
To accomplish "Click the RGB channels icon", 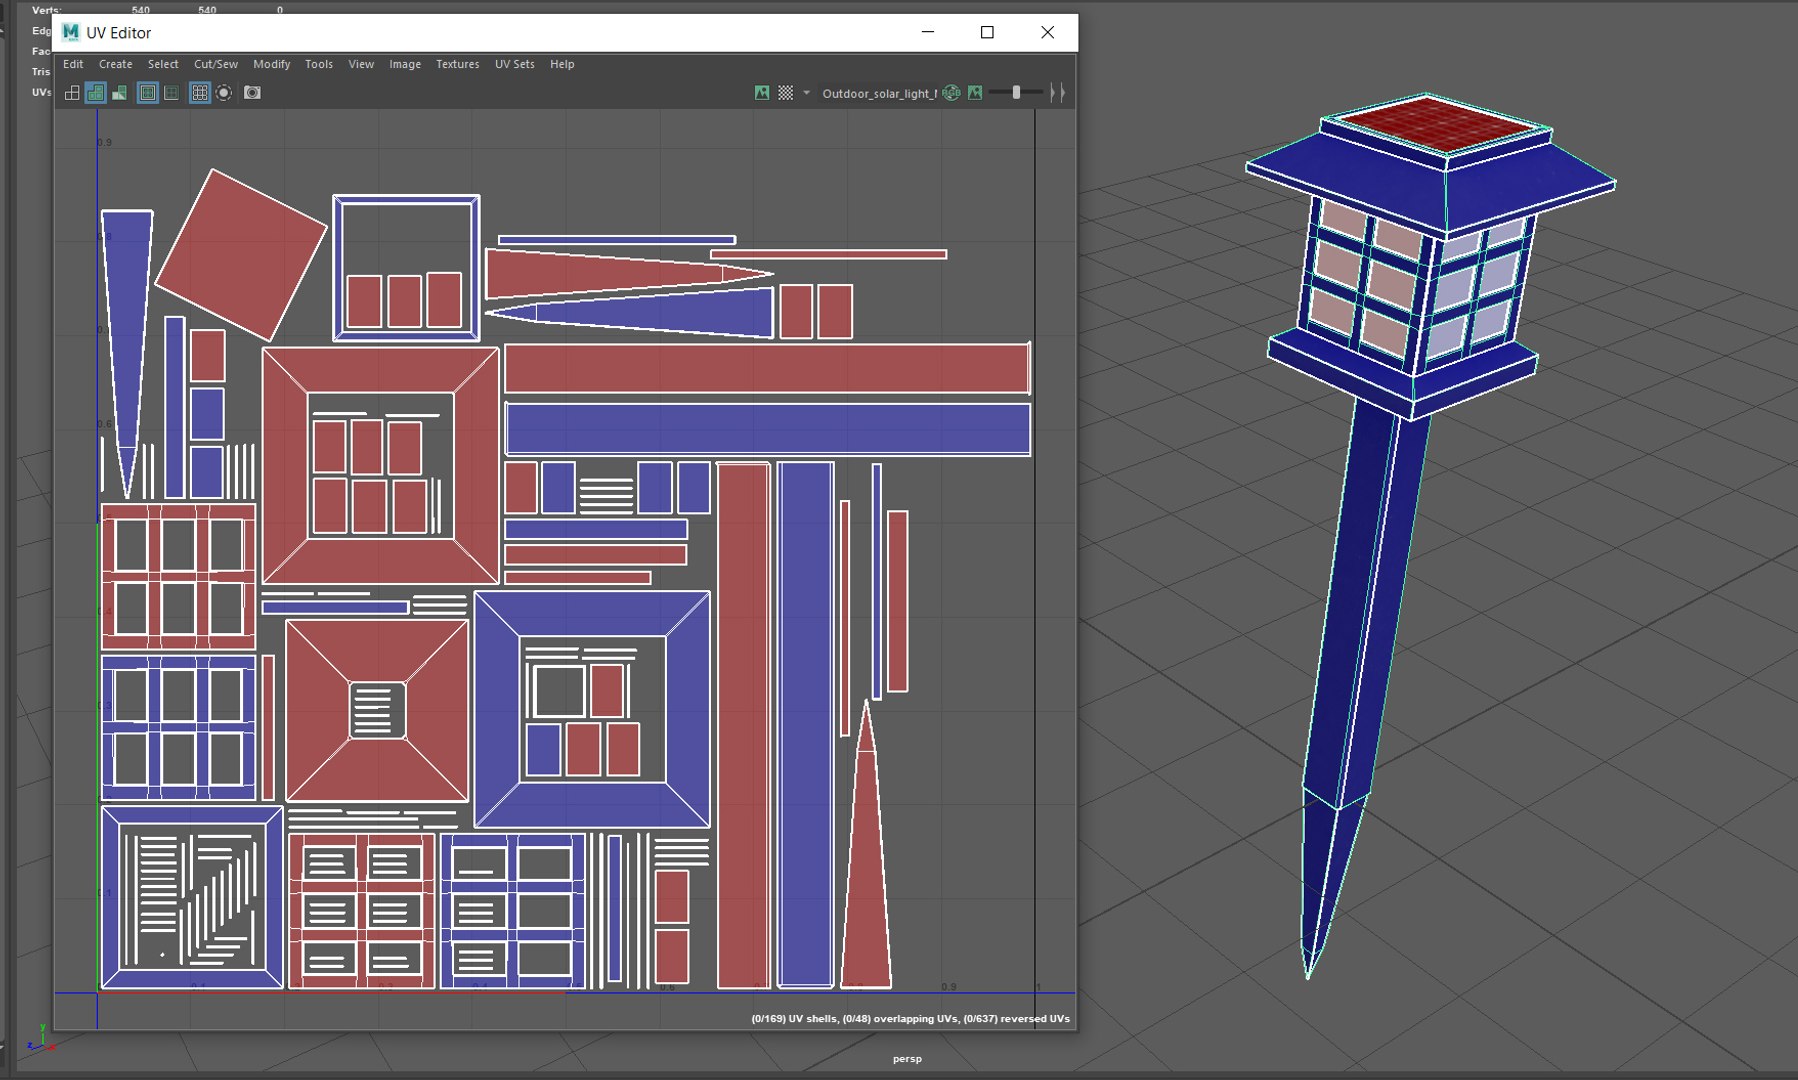I will coord(952,93).
